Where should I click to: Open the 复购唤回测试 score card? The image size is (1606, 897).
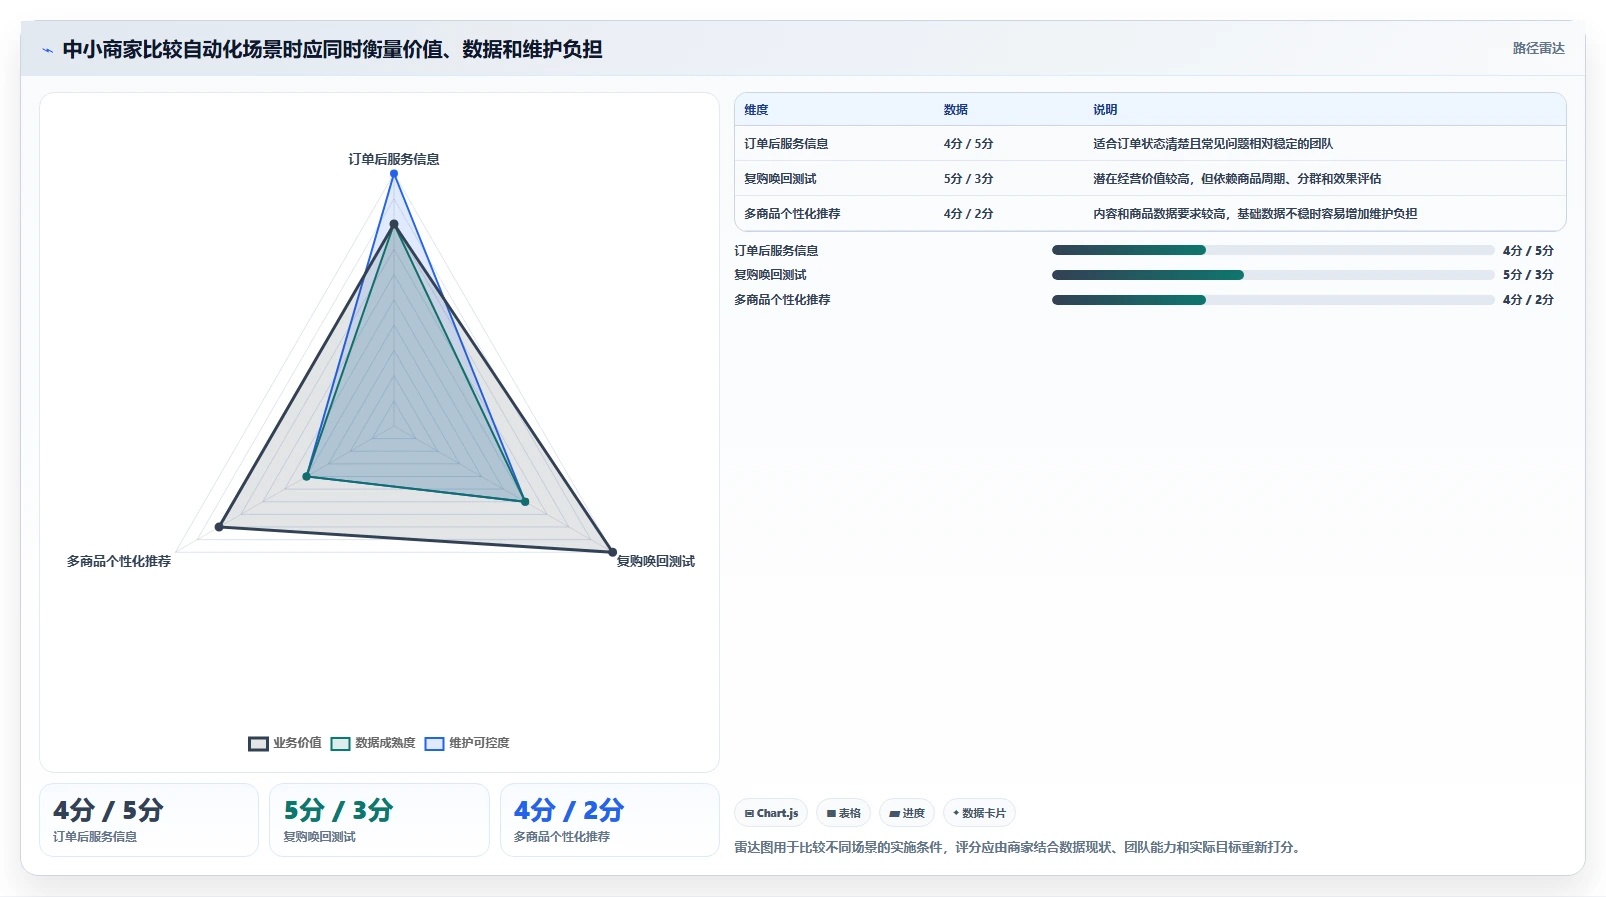pos(379,820)
